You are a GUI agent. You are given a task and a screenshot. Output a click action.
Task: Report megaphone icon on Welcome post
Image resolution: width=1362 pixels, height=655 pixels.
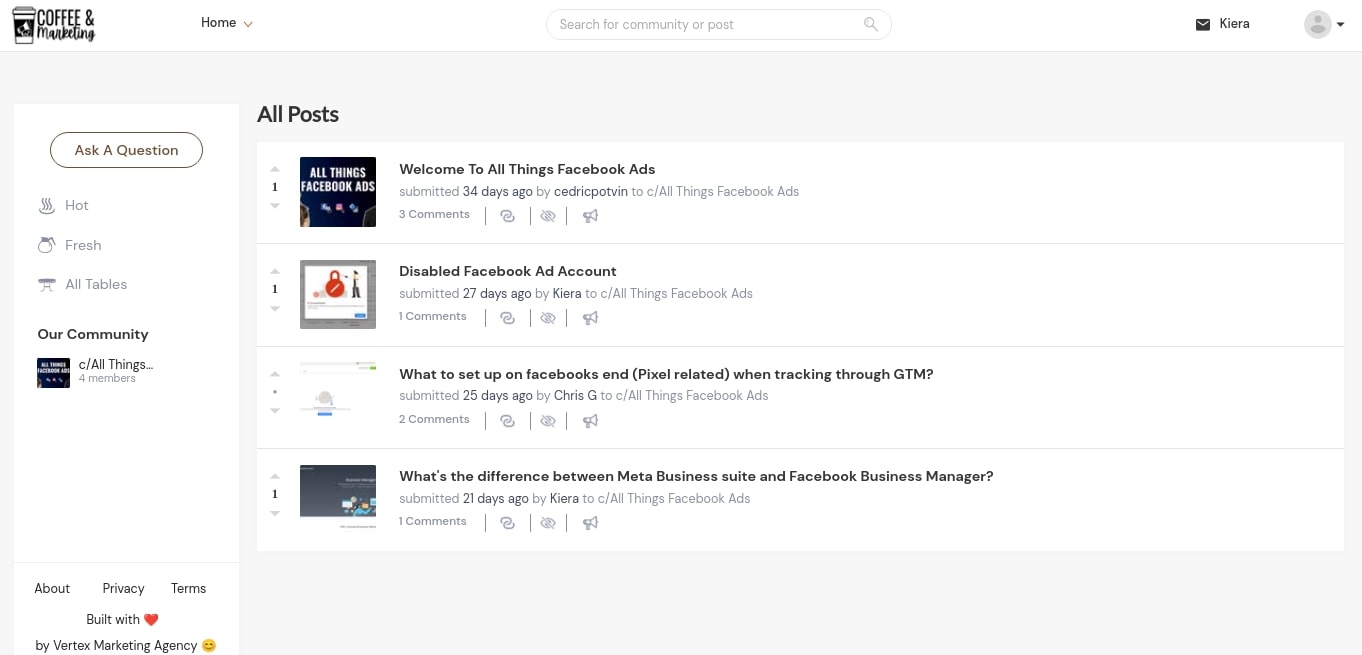click(591, 216)
